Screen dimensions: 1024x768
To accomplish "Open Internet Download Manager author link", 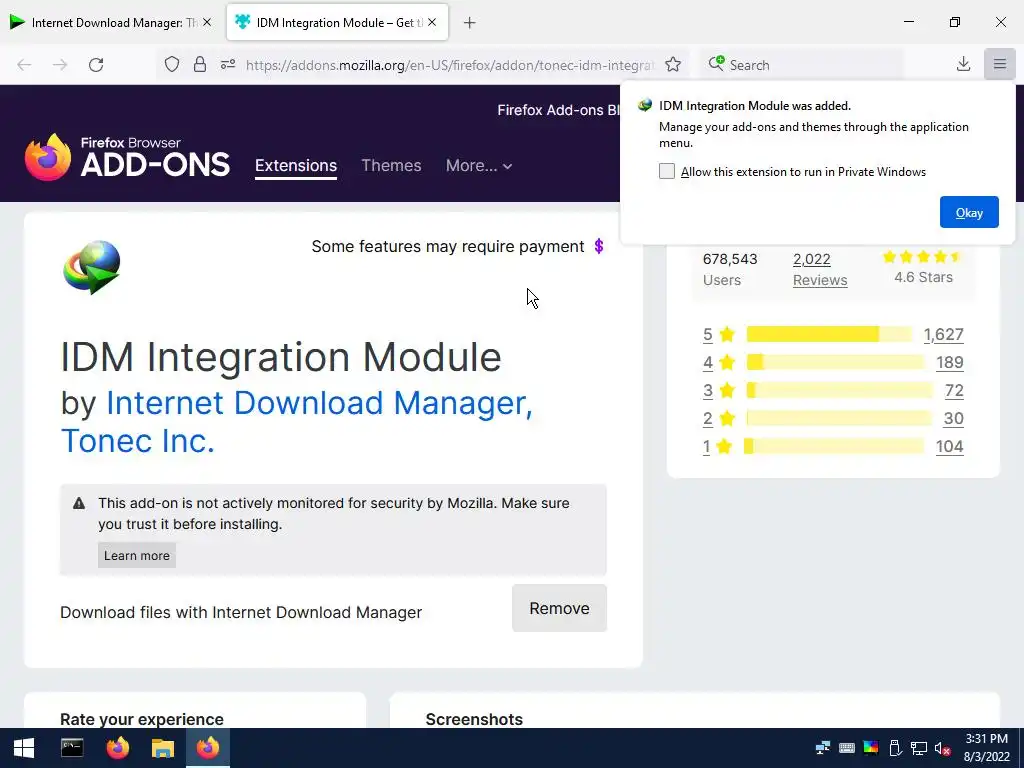I will tap(319, 402).
